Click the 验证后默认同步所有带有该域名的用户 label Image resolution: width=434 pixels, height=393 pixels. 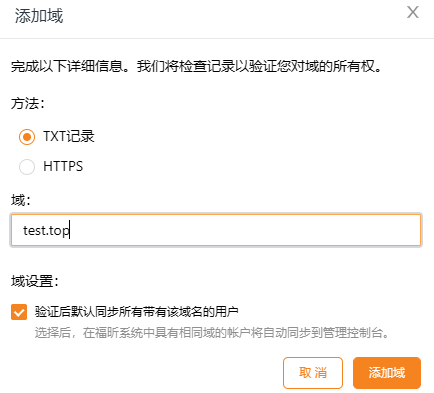click(x=137, y=312)
